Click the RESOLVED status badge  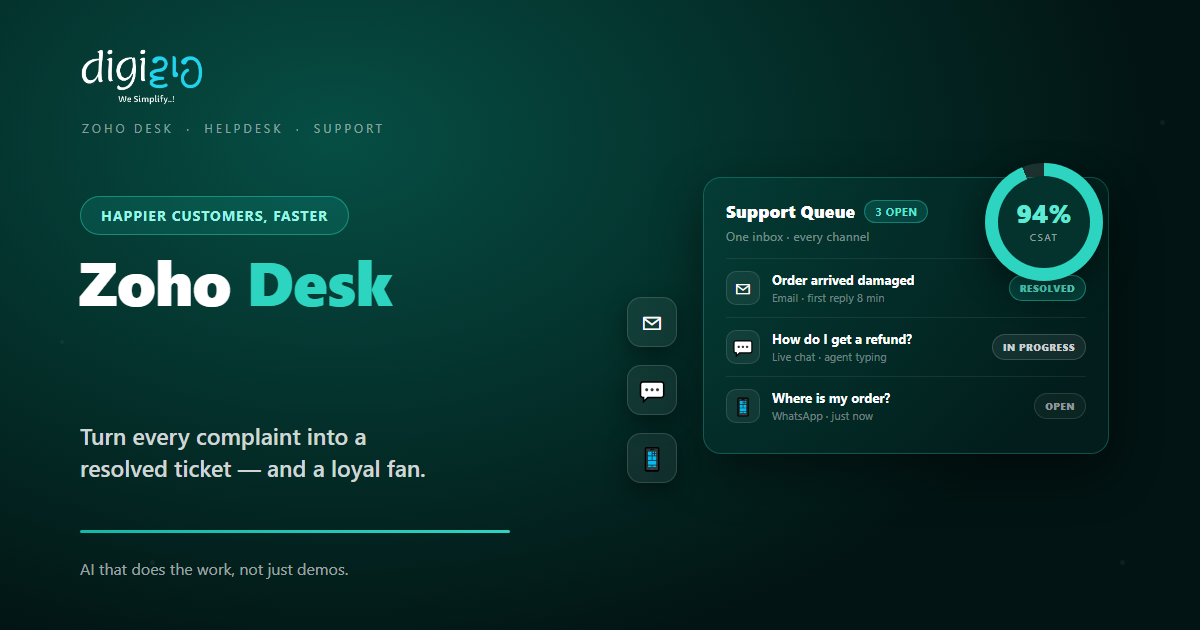click(1047, 288)
